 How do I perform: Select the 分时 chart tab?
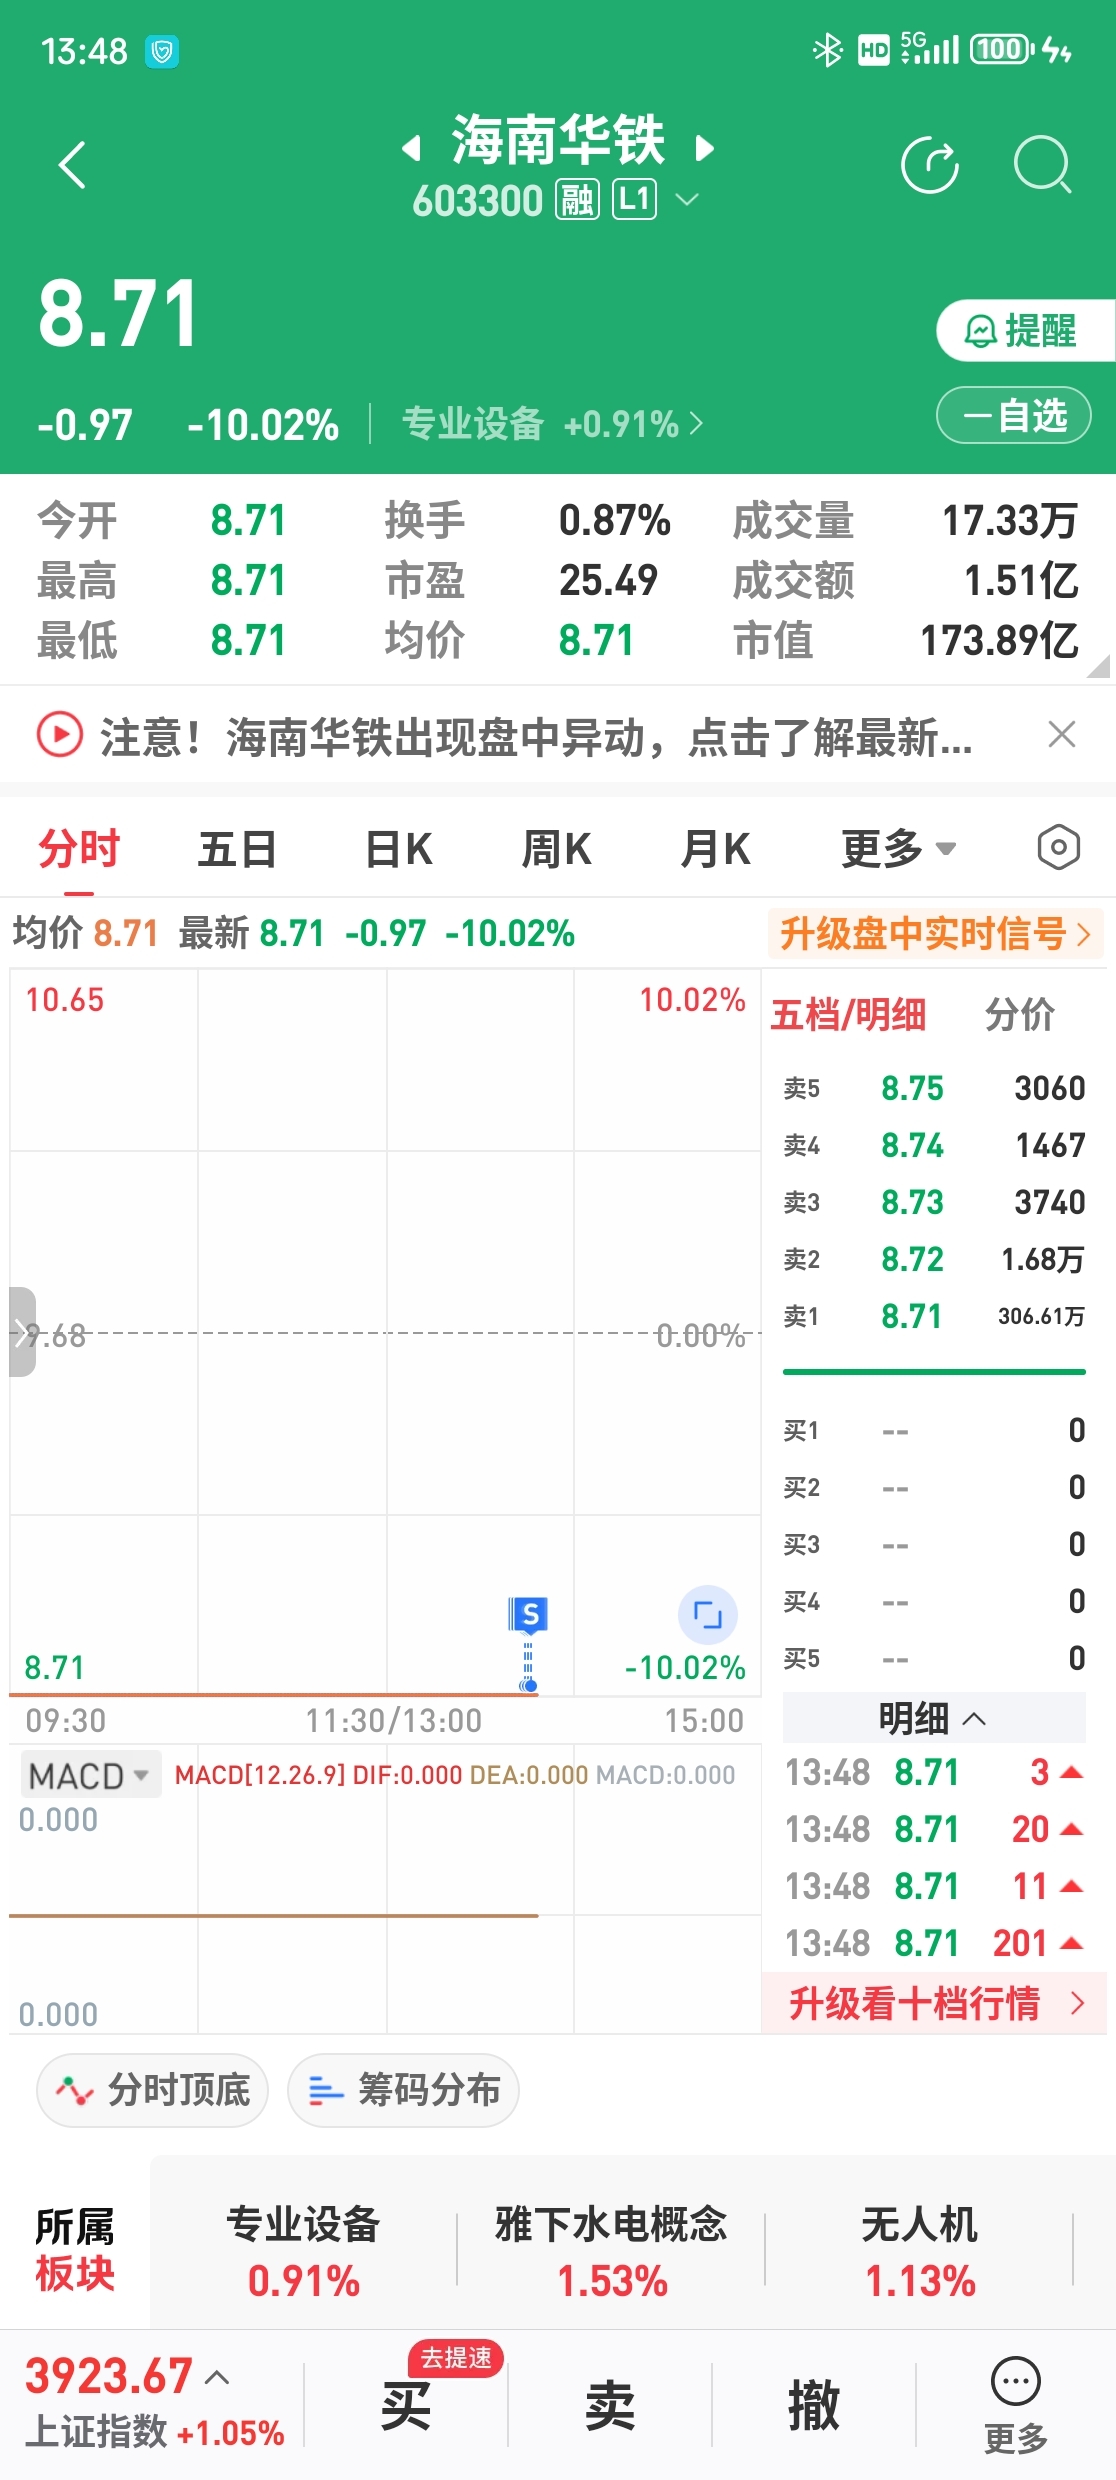pyautogui.click(x=79, y=849)
